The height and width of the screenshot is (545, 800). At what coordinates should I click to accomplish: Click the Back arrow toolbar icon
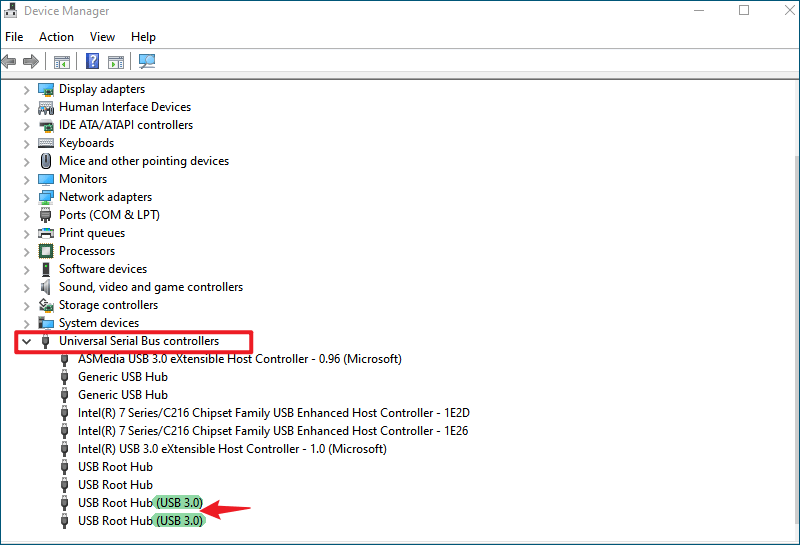9,62
